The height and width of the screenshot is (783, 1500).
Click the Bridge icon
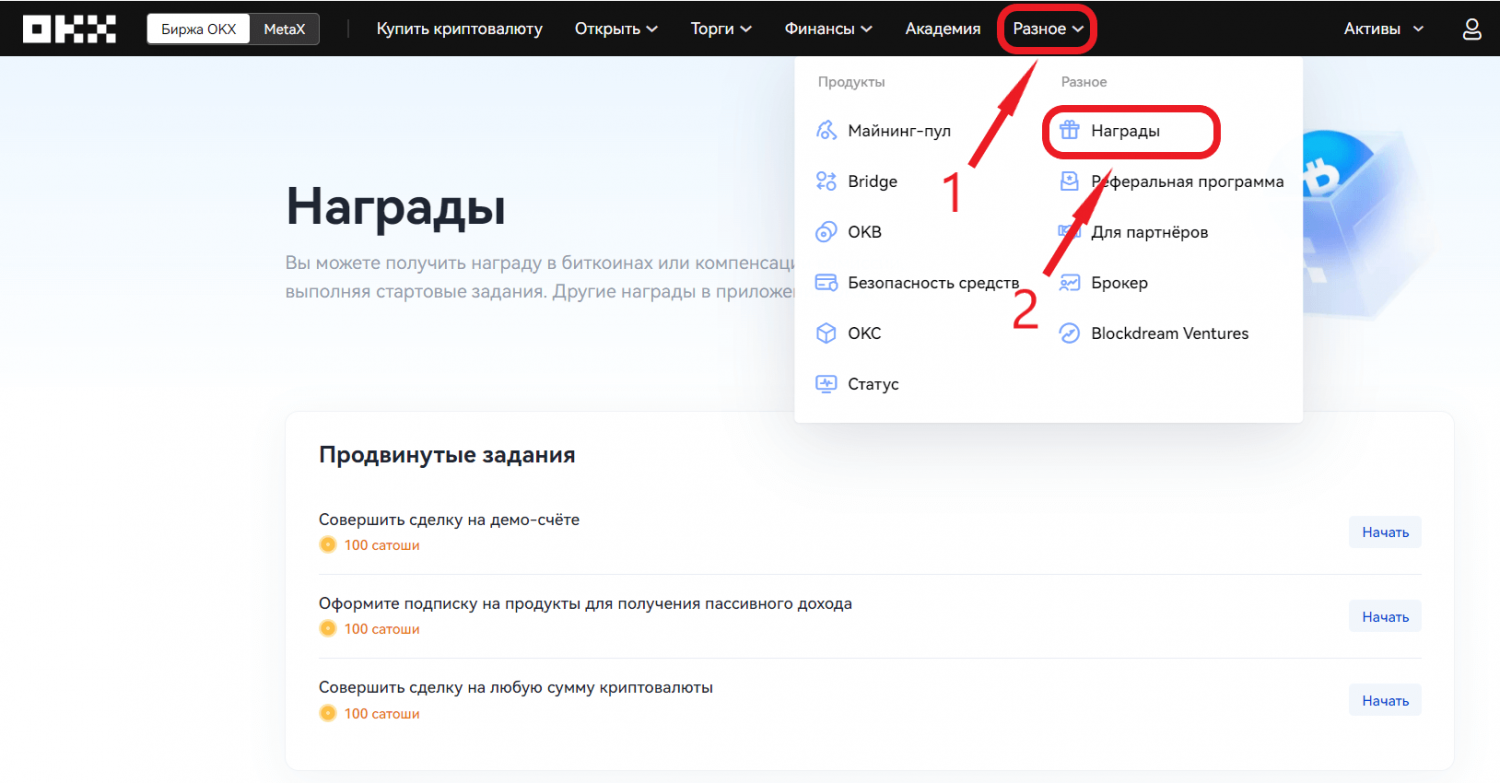826,181
